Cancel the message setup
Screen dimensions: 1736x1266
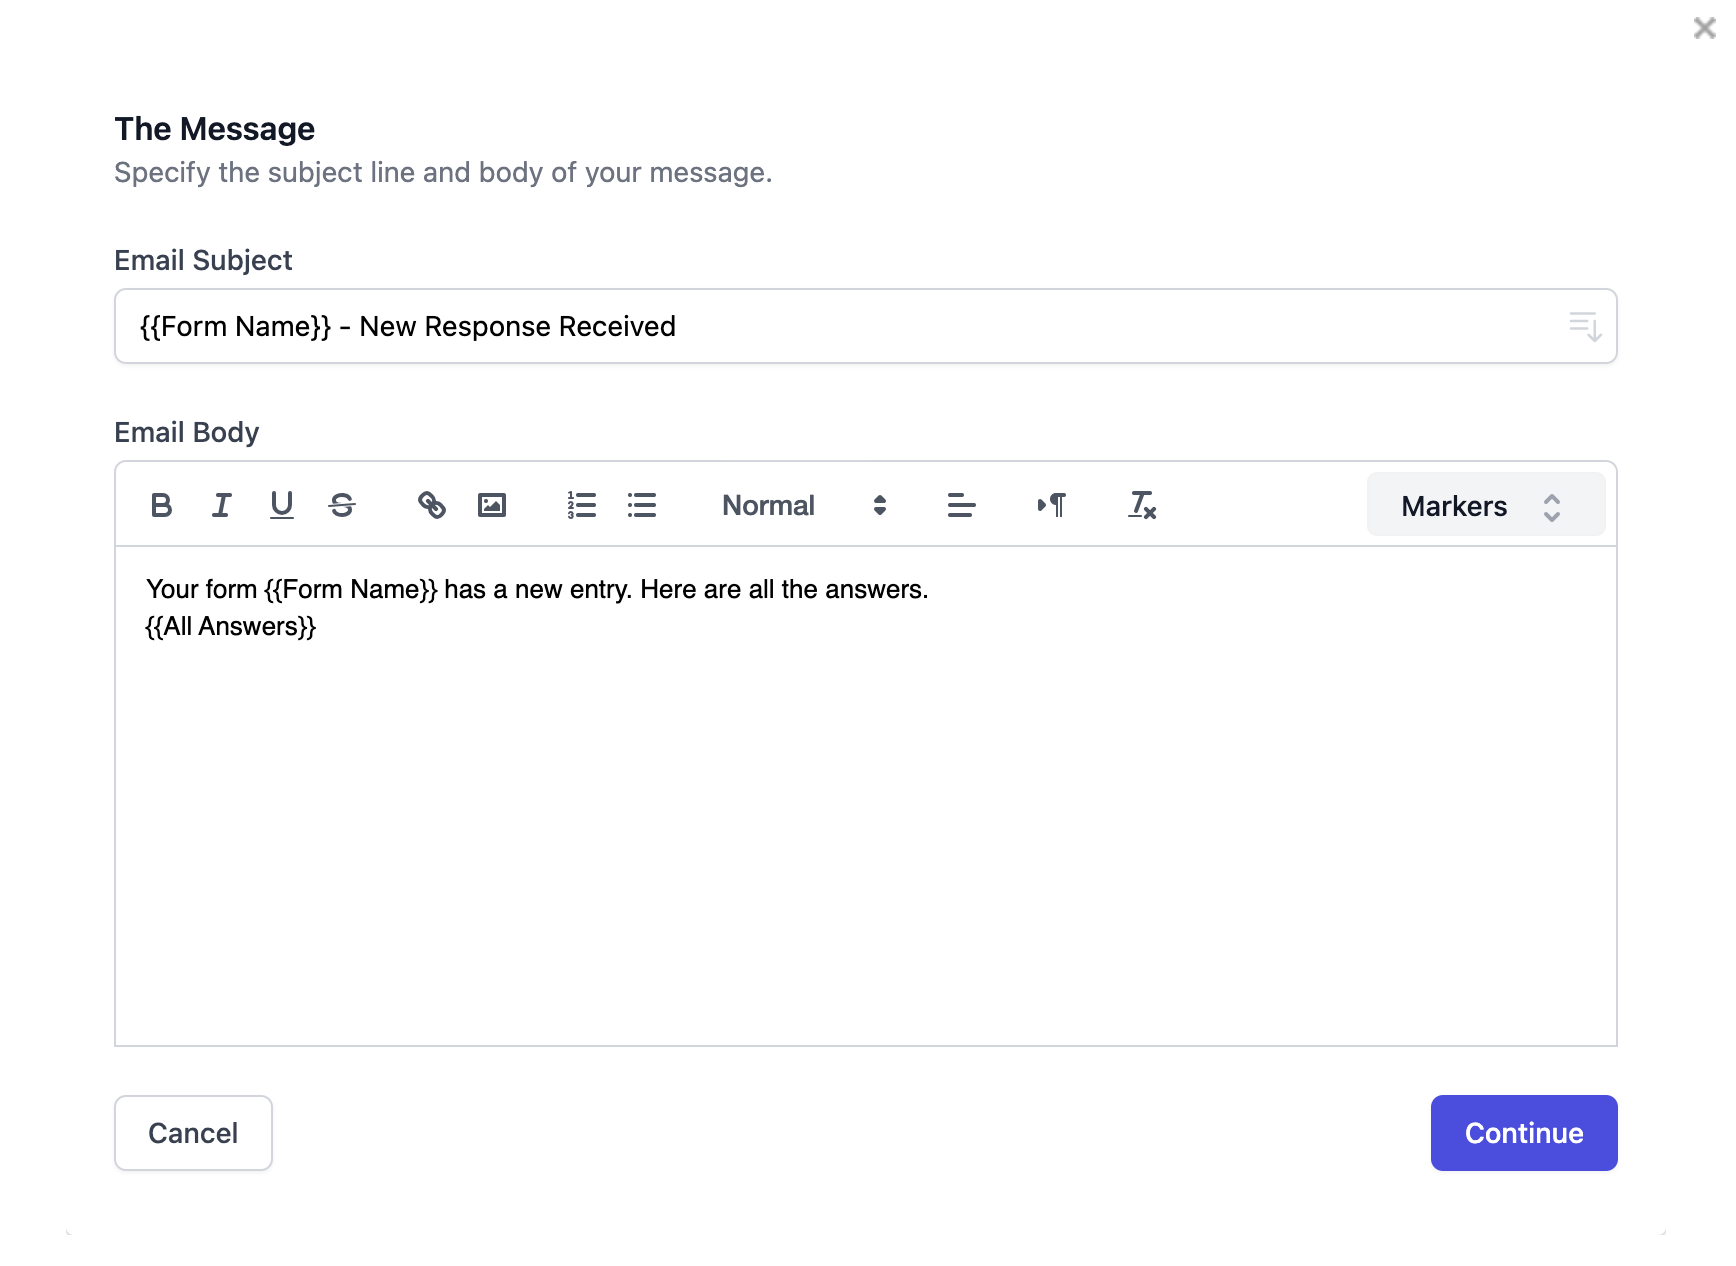(193, 1133)
